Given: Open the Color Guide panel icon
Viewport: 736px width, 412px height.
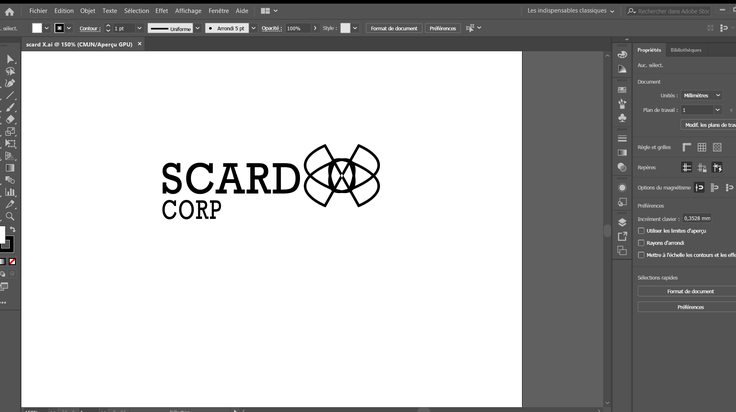Looking at the screenshot, I should point(622,69).
